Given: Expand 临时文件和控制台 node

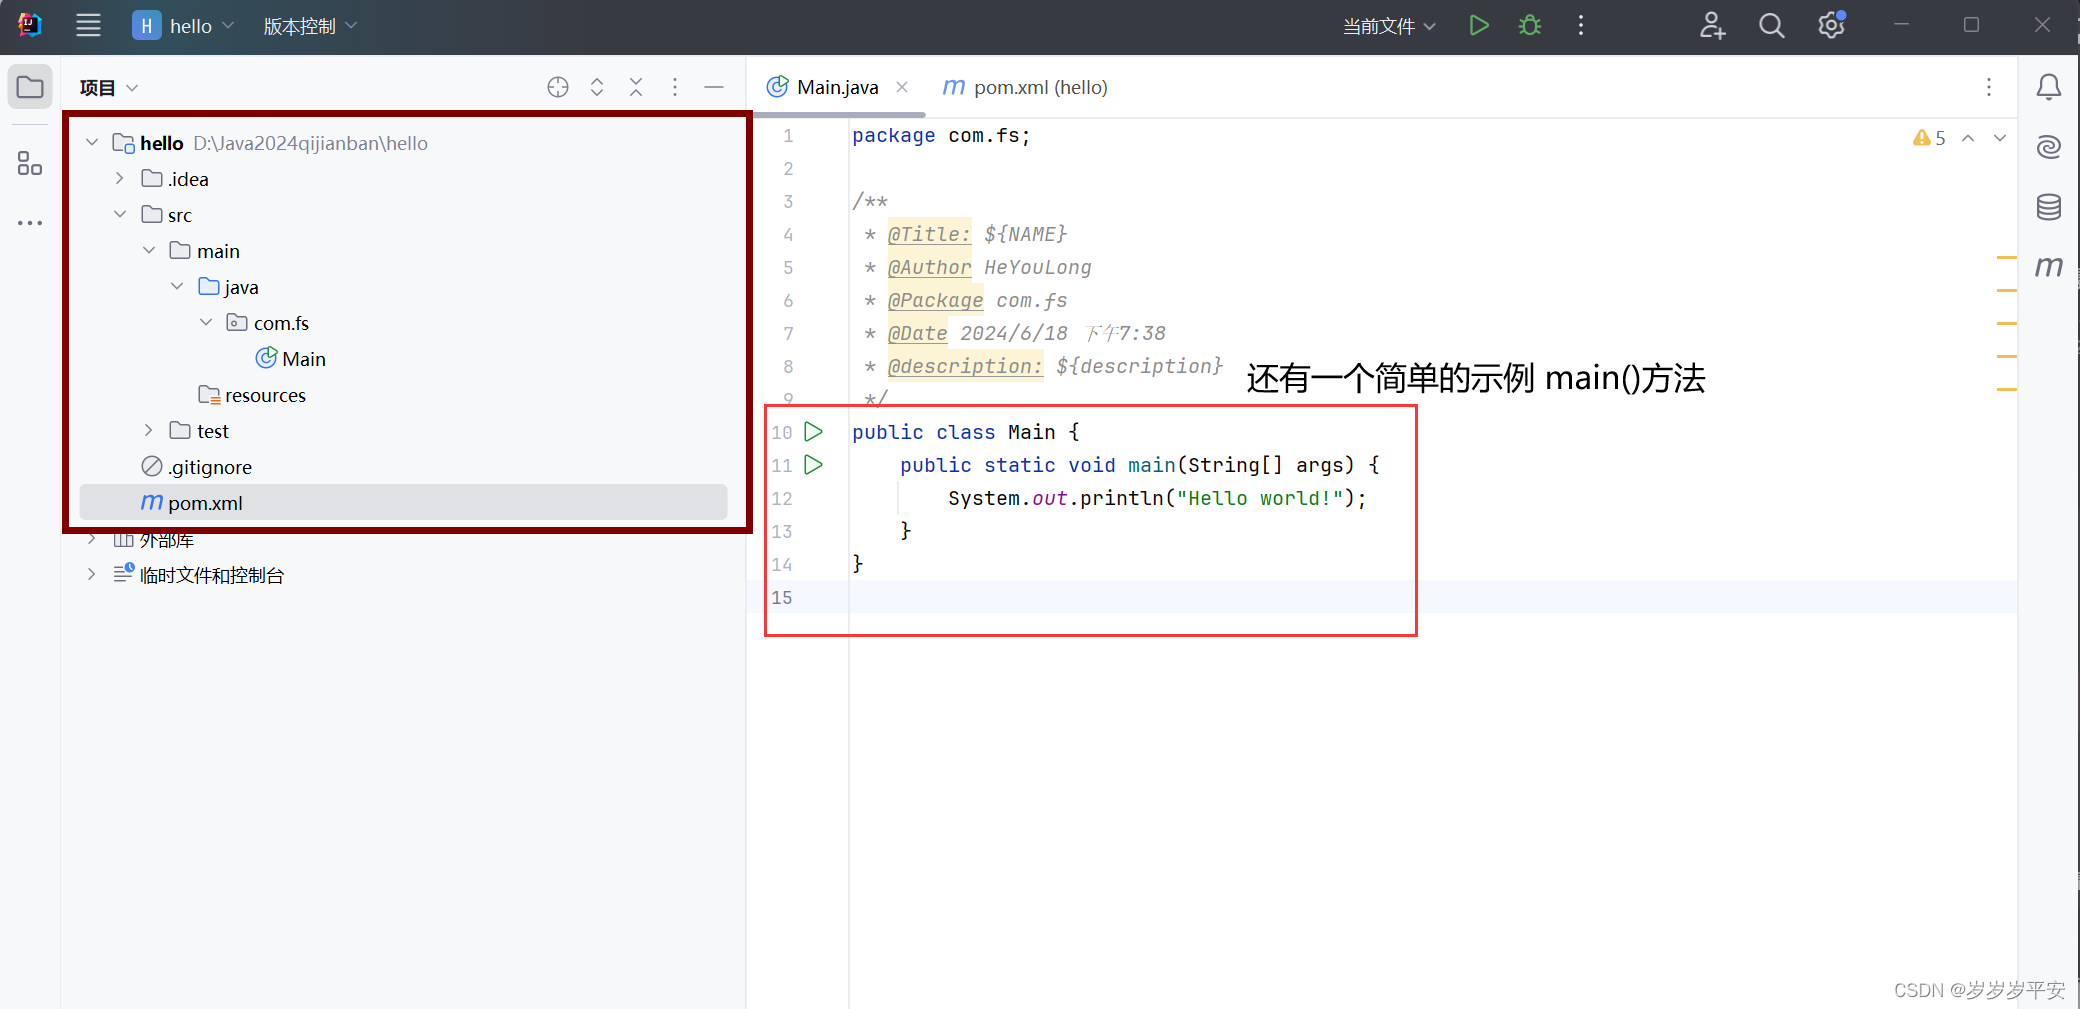Looking at the screenshot, I should click(92, 574).
